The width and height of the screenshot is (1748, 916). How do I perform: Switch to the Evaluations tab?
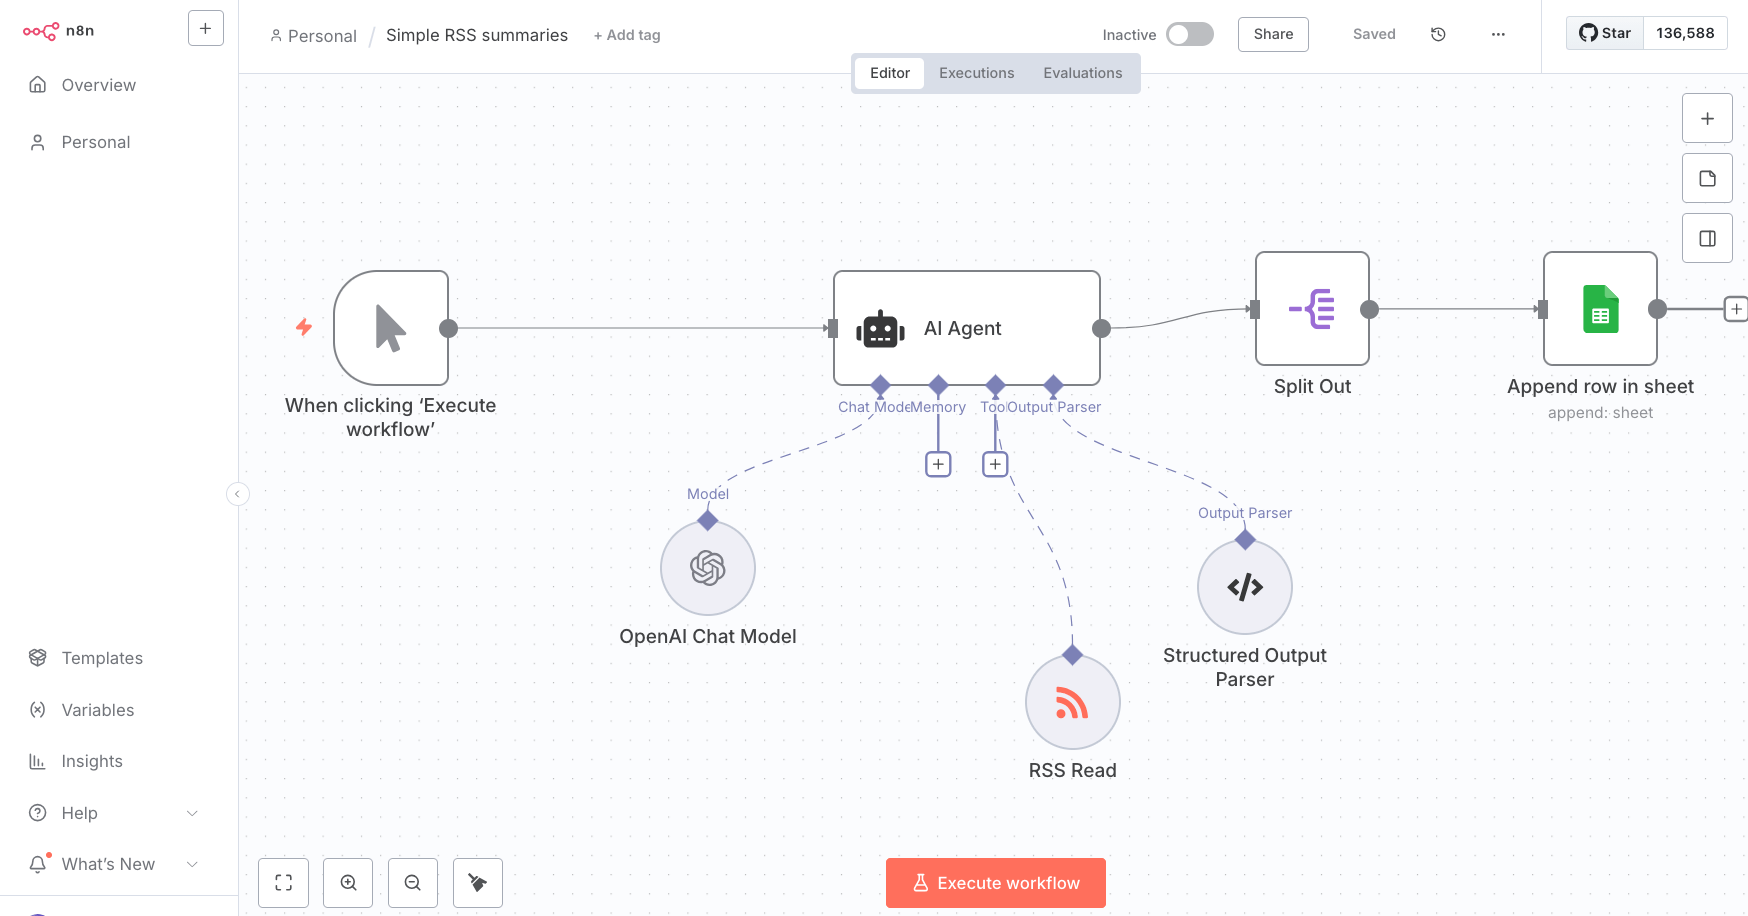click(x=1082, y=73)
